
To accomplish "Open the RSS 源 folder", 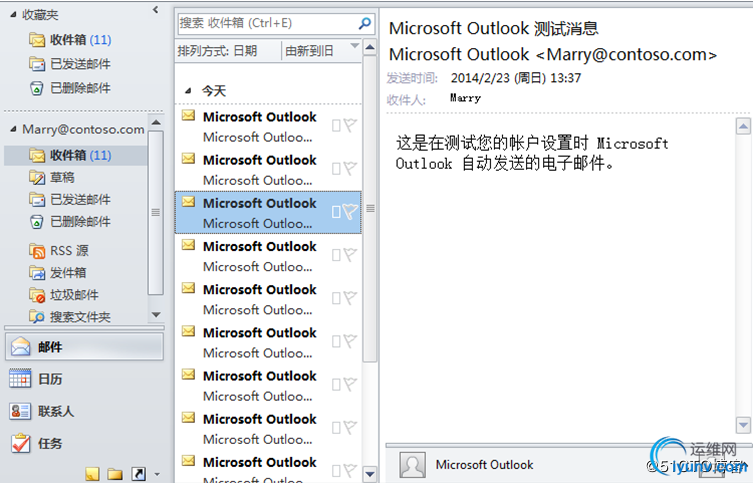I will 59,251.
